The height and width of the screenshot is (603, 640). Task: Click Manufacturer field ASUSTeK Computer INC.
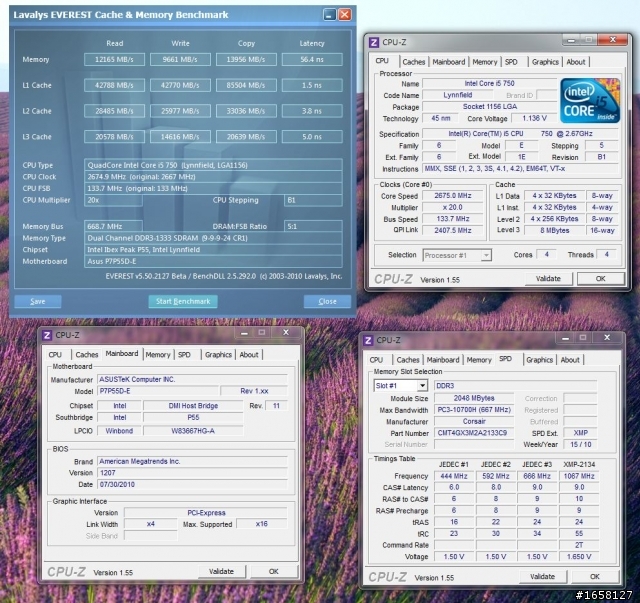click(192, 379)
